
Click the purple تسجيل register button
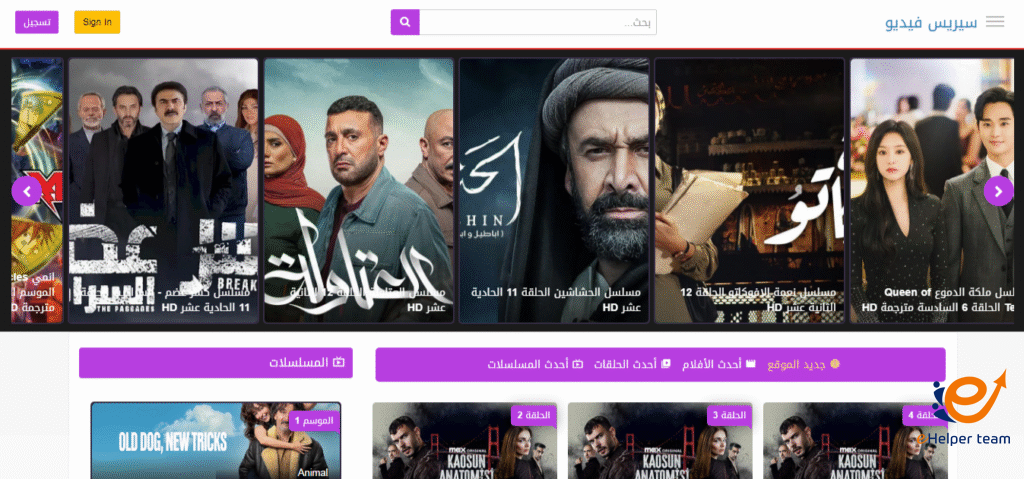click(x=37, y=22)
